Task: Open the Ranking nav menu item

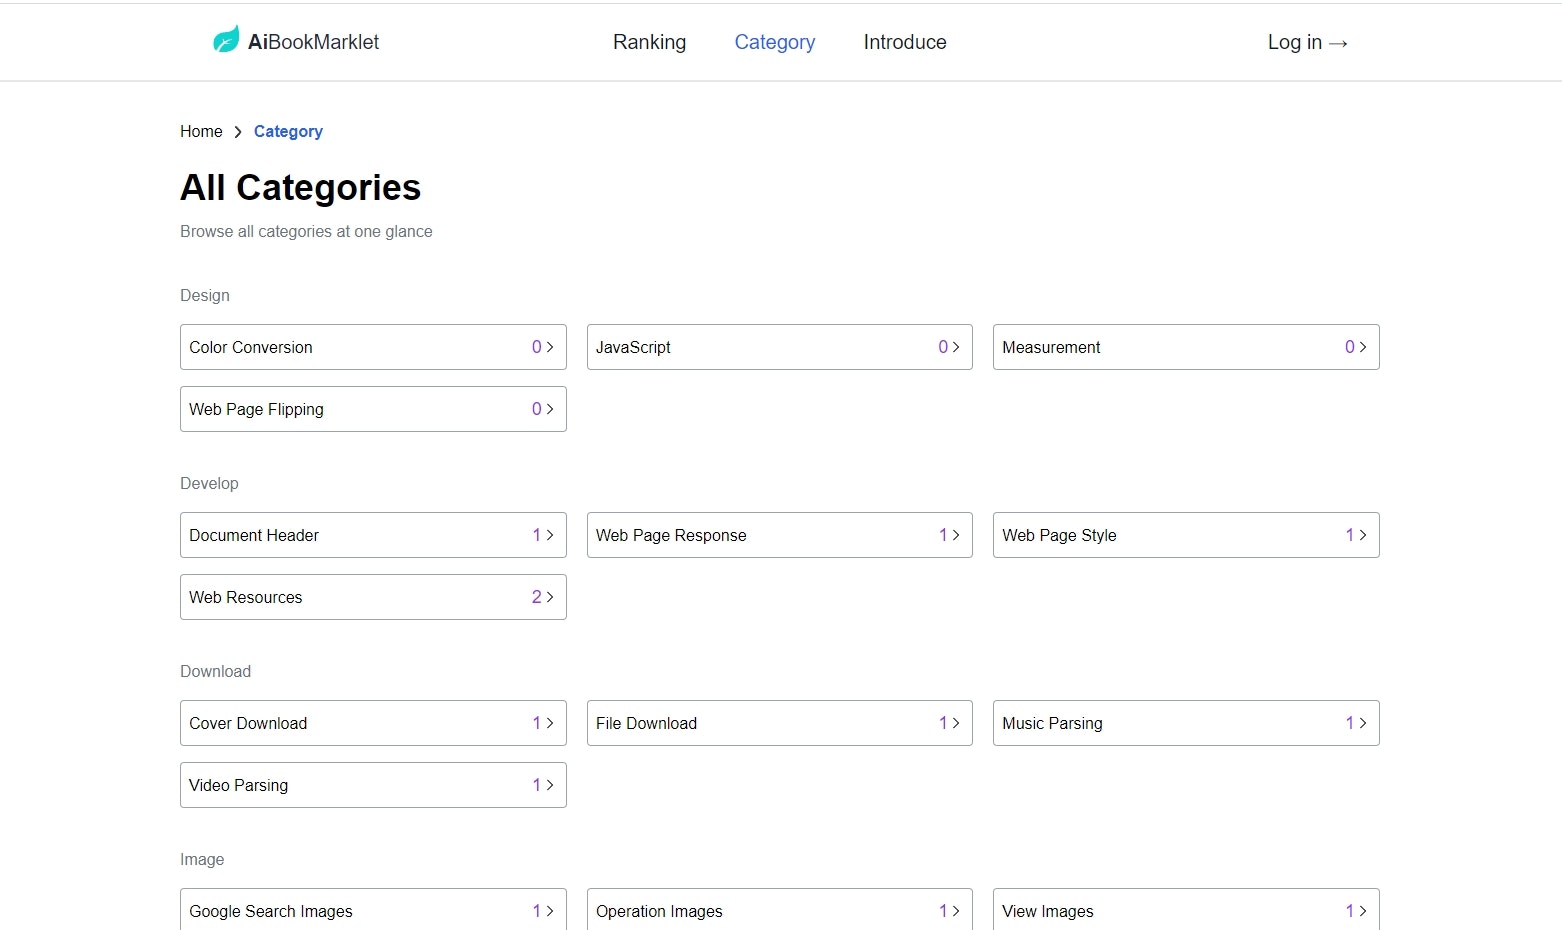Action: click(x=649, y=42)
